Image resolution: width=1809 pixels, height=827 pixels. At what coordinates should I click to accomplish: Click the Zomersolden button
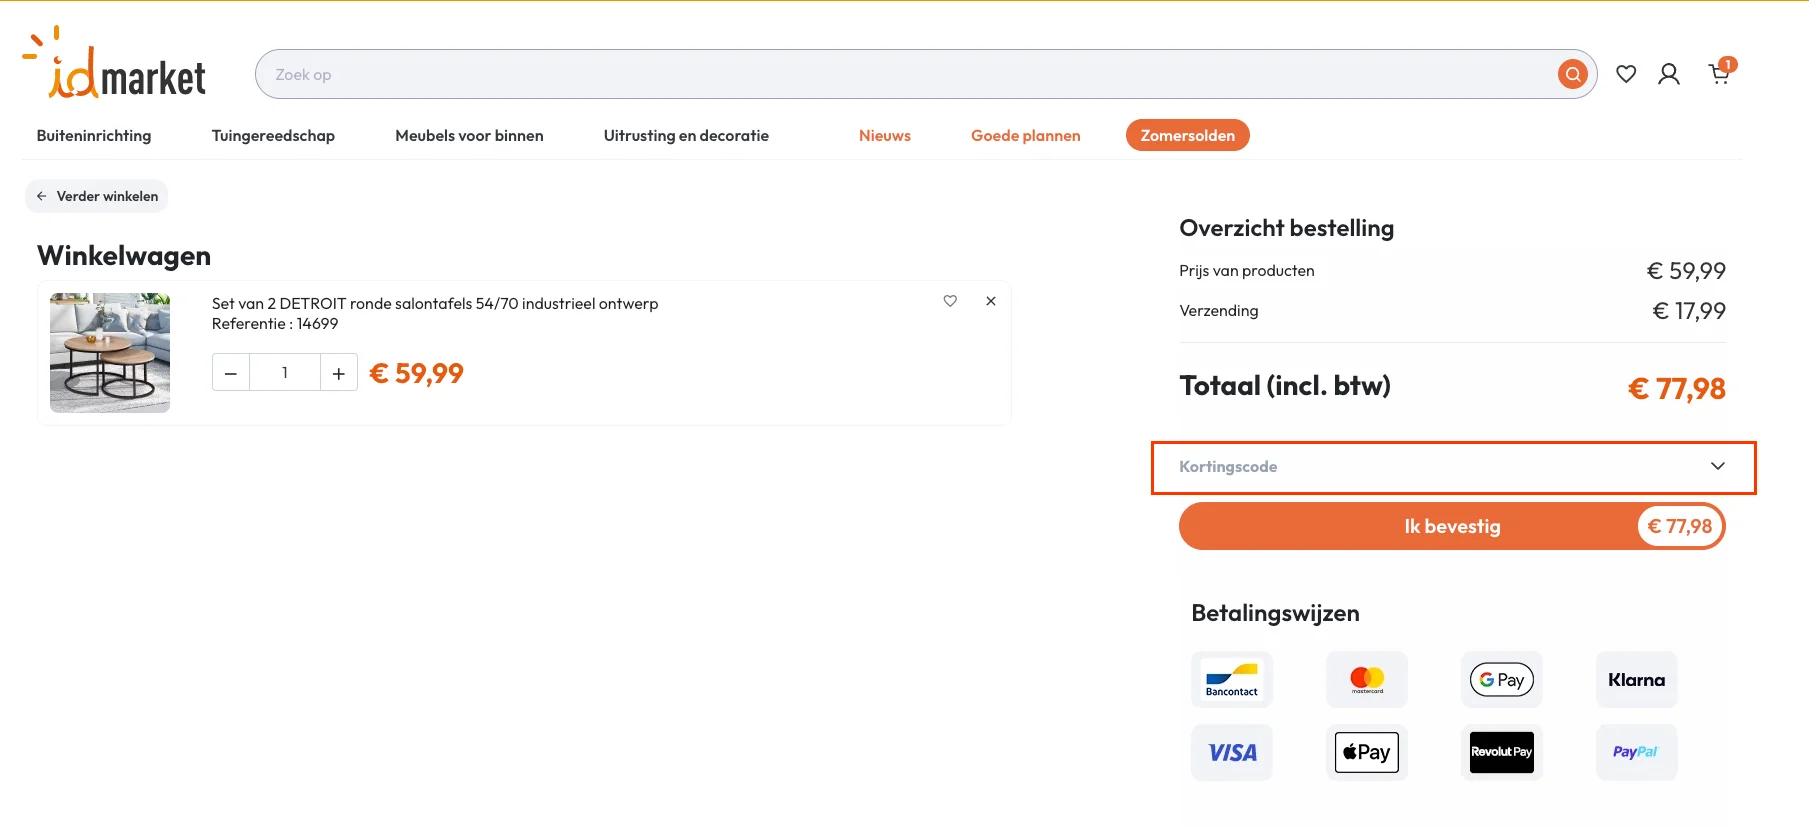pyautogui.click(x=1188, y=135)
